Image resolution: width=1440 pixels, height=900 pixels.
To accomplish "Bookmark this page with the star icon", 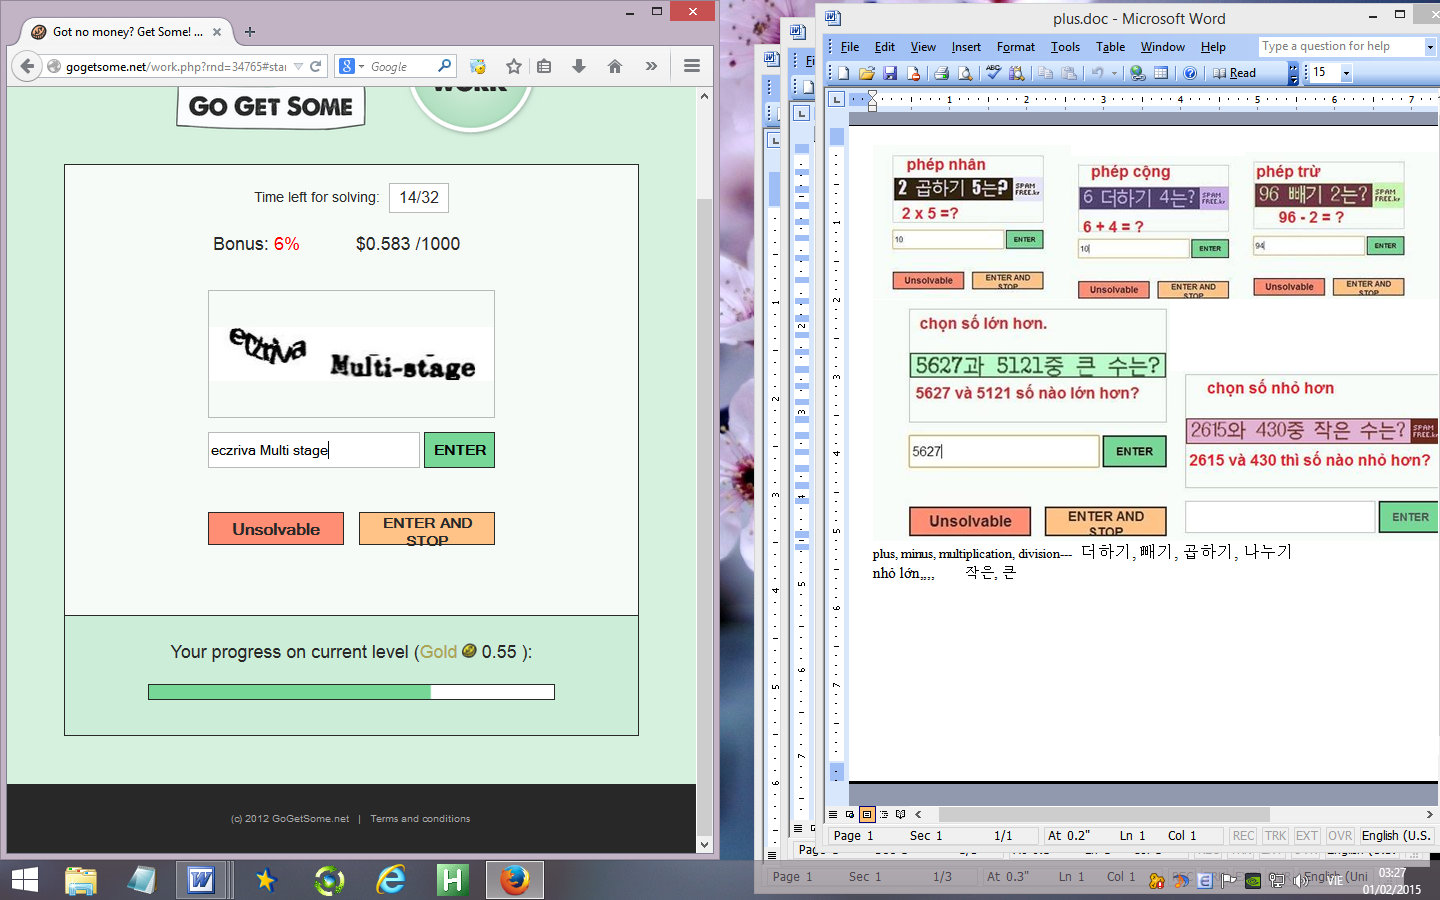I will pyautogui.click(x=514, y=66).
